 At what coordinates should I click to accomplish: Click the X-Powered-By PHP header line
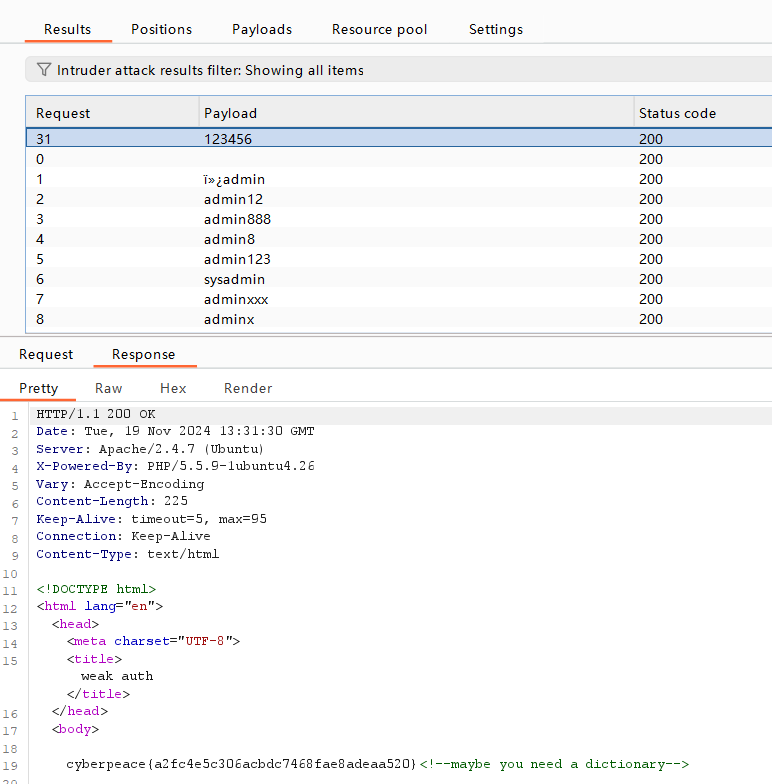pos(175,466)
